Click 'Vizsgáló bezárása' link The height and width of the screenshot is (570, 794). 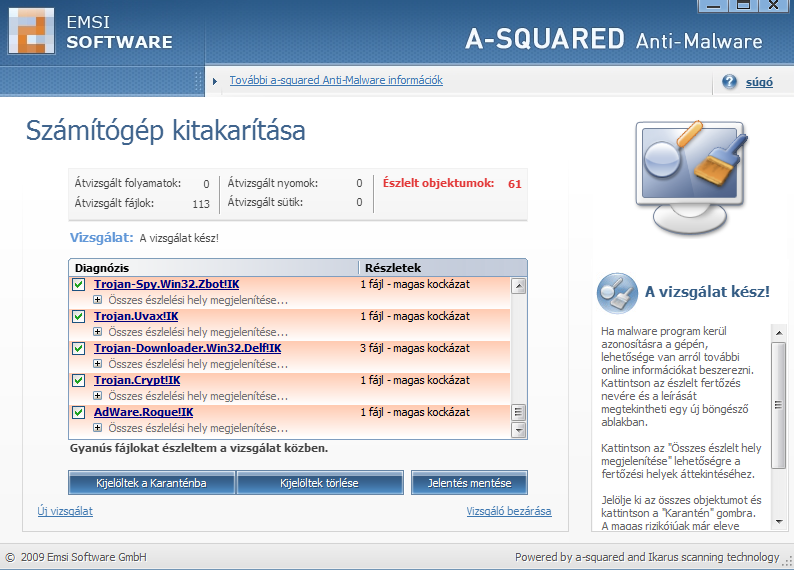coord(509,511)
